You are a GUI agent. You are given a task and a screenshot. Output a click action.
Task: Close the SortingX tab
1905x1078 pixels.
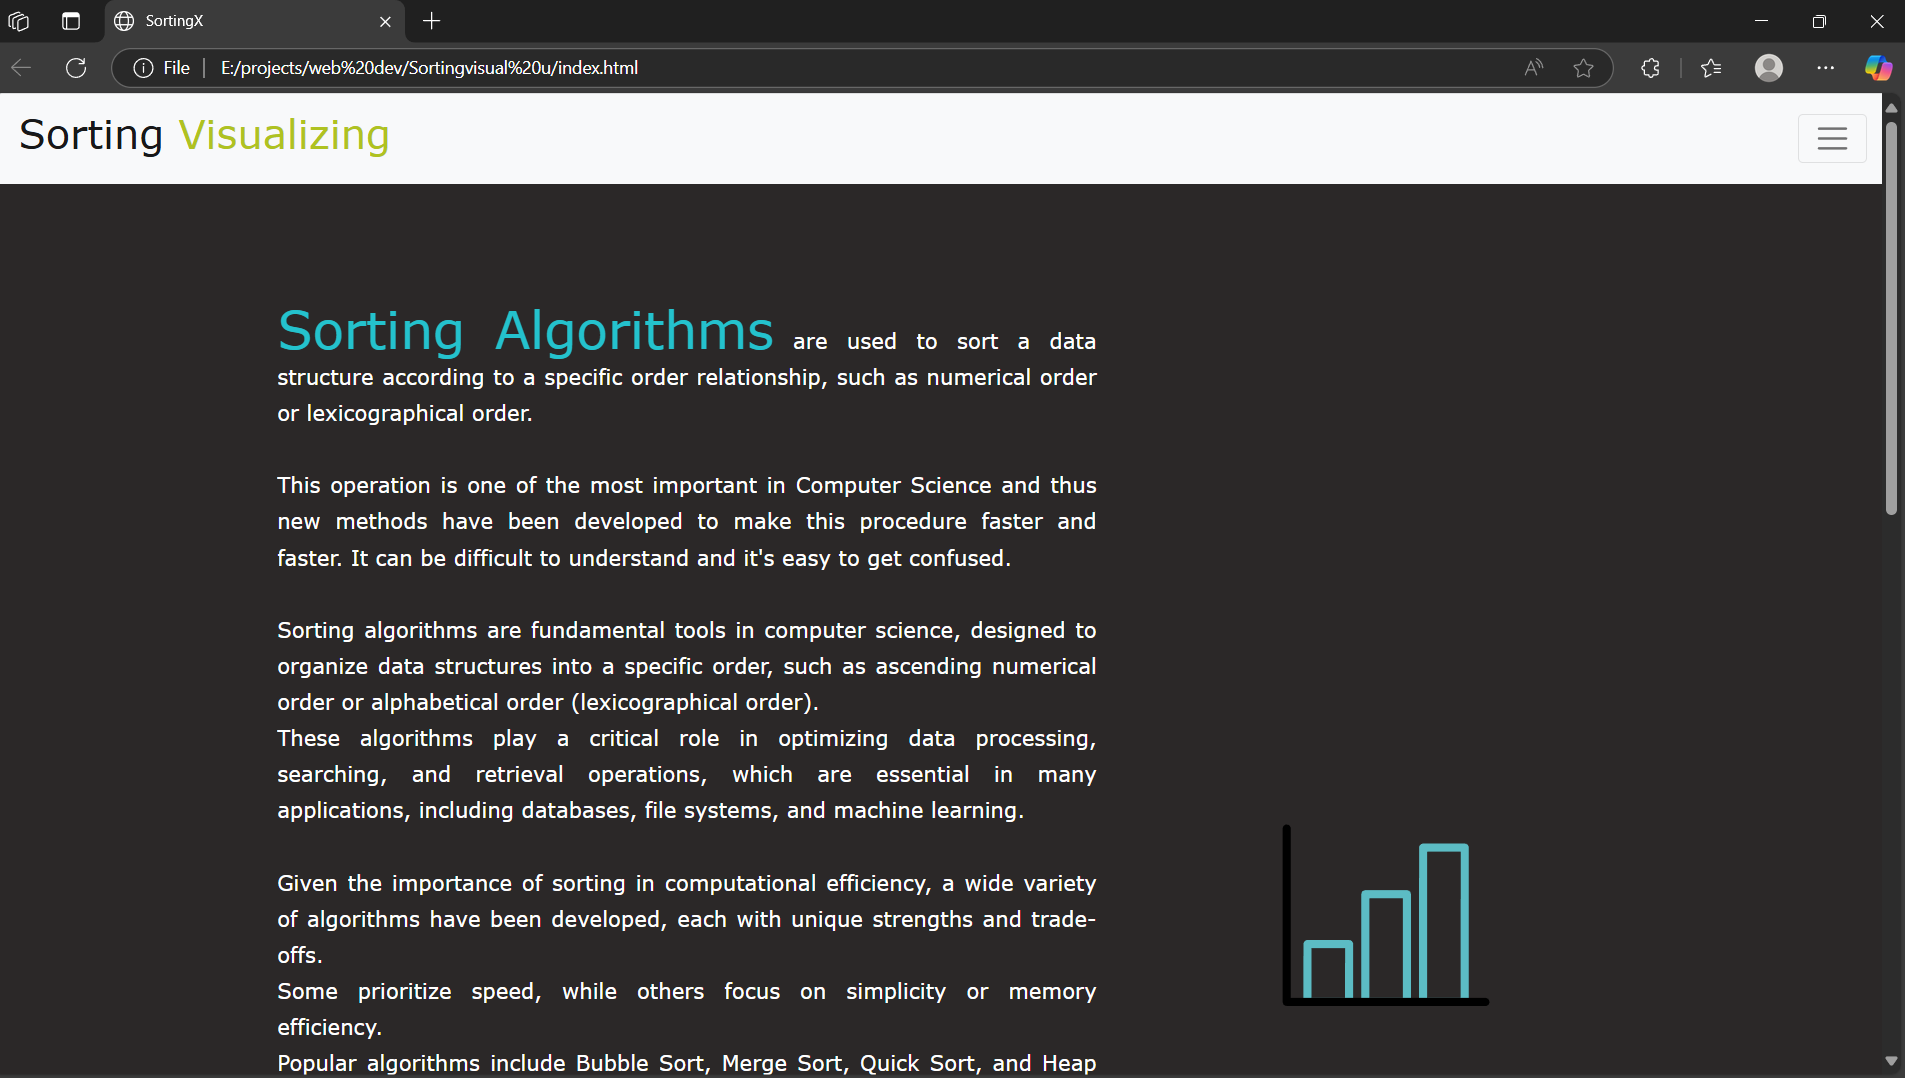point(385,21)
